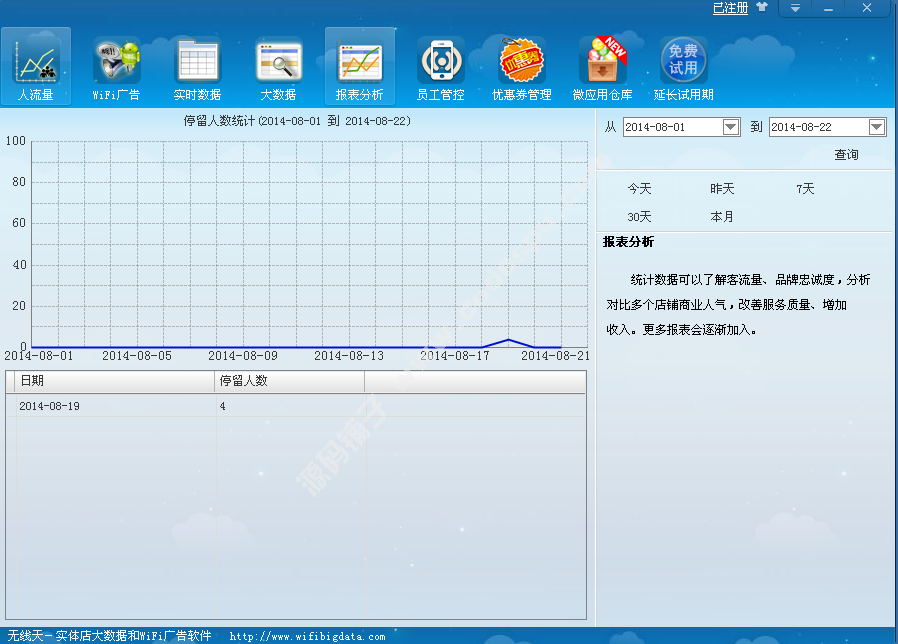Click the chart peak near 2014-08-19

[509, 340]
